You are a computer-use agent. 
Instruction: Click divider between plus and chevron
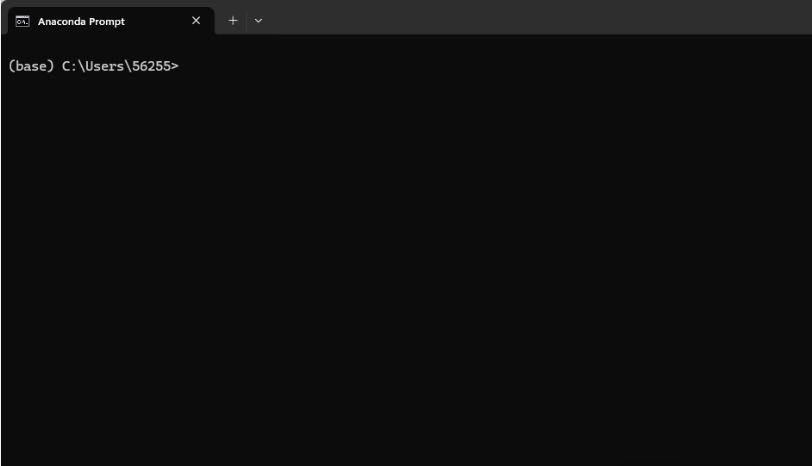coord(246,21)
